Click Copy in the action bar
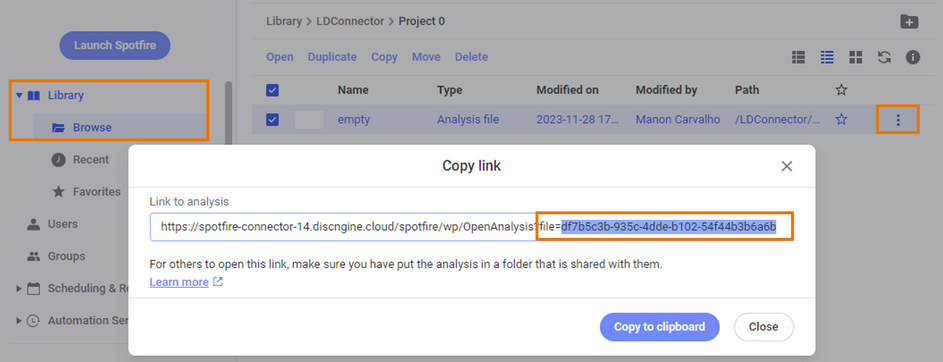The width and height of the screenshot is (943, 362). 384,57
